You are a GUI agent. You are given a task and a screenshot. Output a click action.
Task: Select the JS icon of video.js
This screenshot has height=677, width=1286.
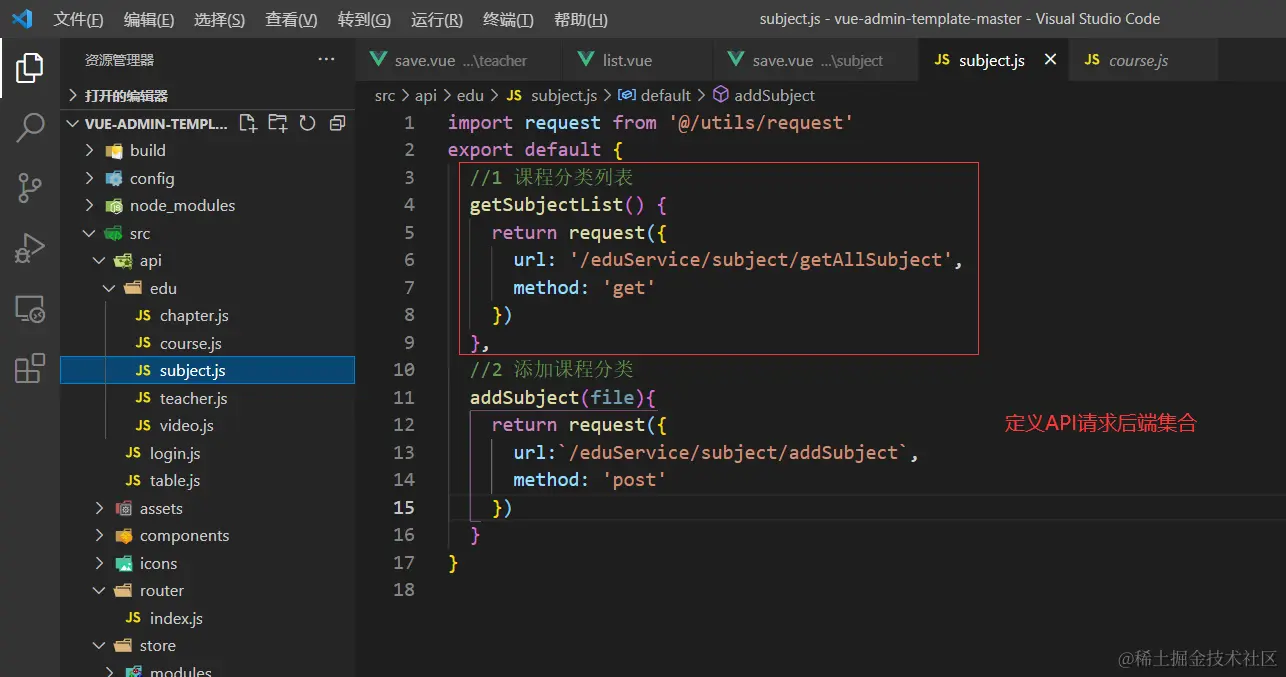[143, 425]
